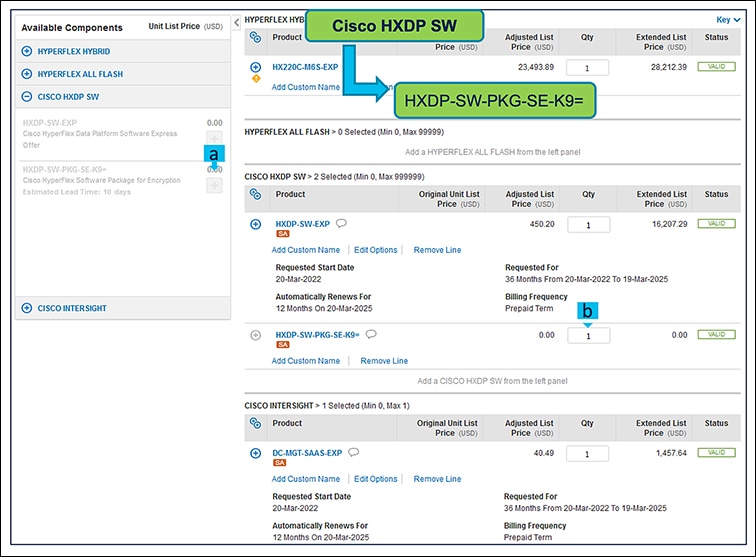Click the 450.20 adjusted list price
The image size is (756, 557).
coord(542,224)
